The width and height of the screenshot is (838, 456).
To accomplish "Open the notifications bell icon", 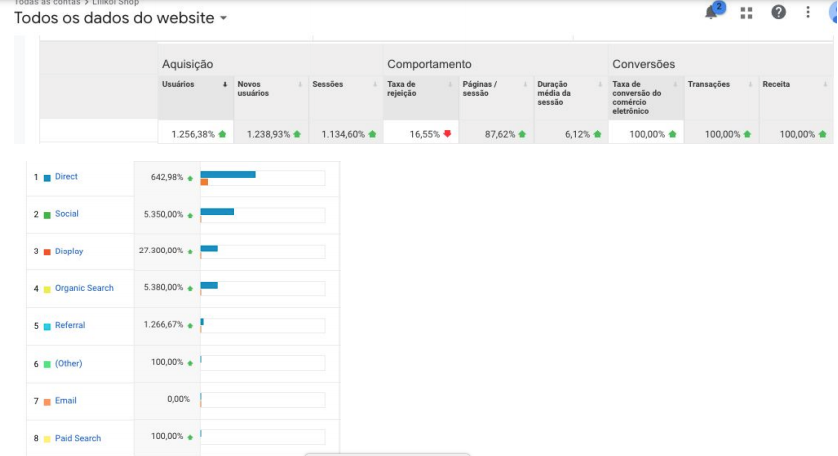I will pyautogui.click(x=712, y=12).
